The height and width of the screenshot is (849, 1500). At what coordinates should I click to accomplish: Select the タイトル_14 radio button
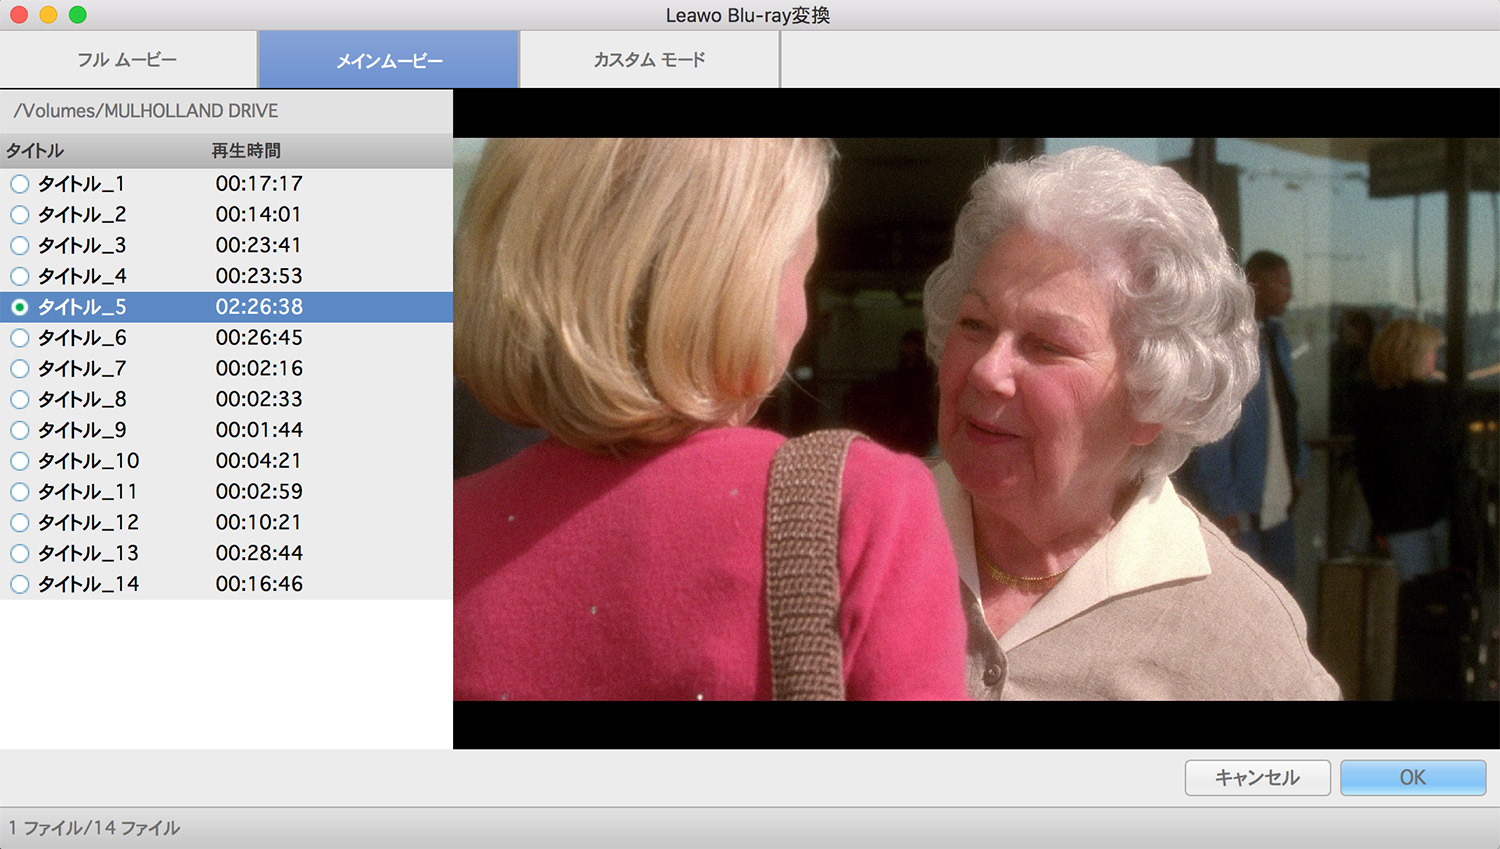tap(20, 584)
